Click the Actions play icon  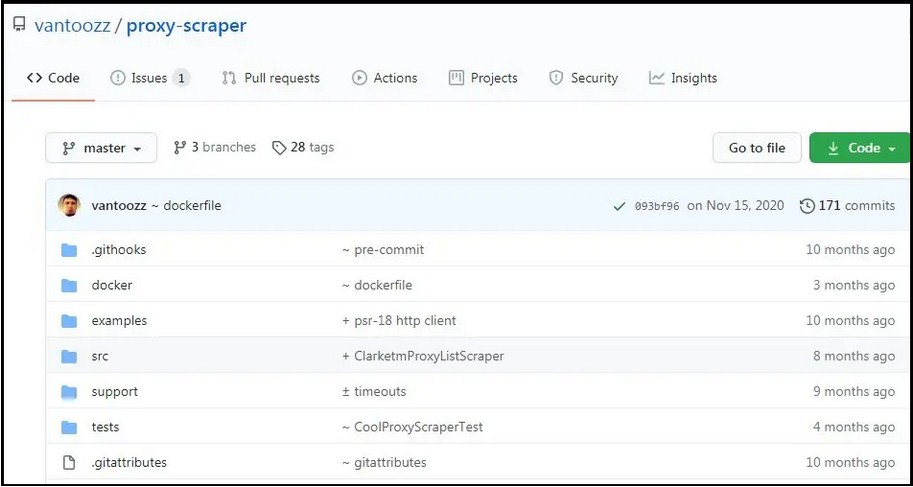tap(359, 78)
